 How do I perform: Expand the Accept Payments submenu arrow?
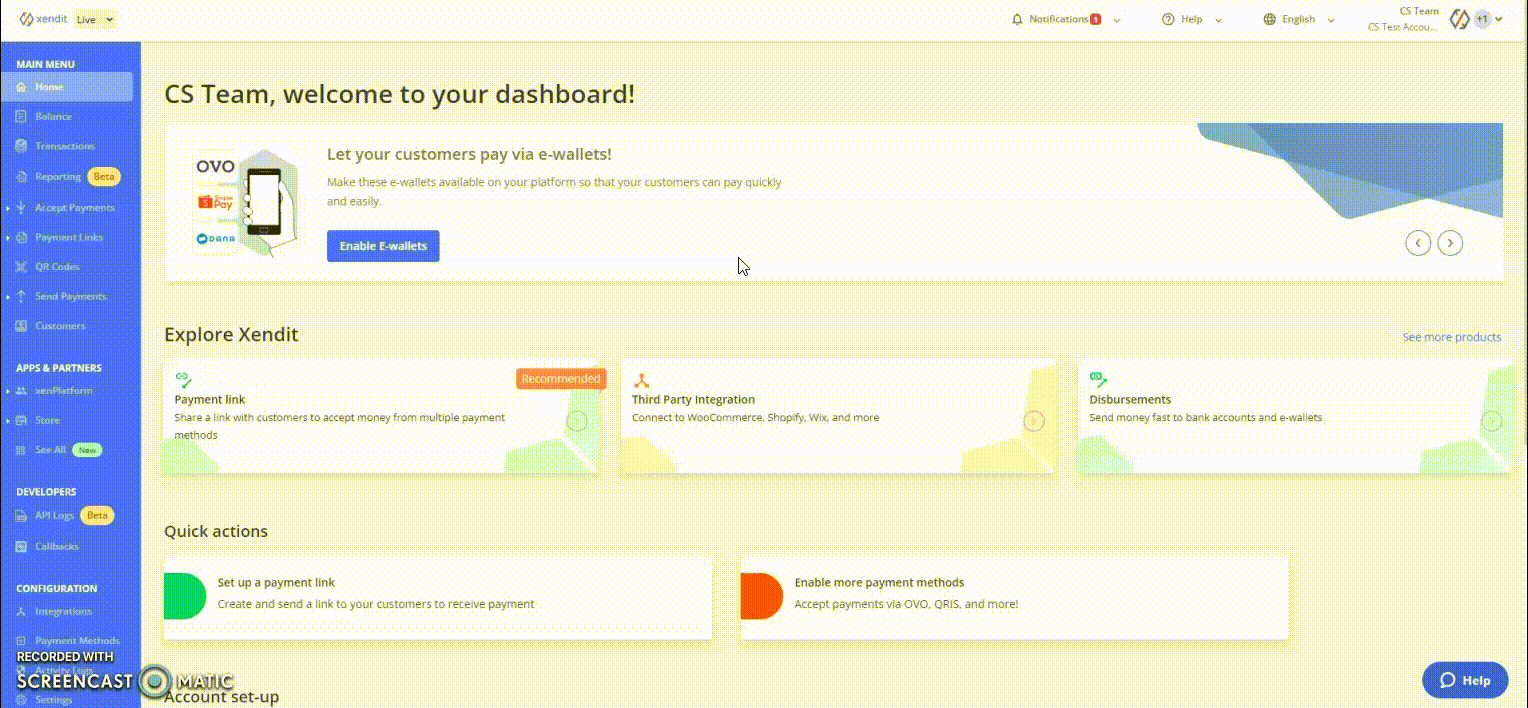[x=8, y=208]
